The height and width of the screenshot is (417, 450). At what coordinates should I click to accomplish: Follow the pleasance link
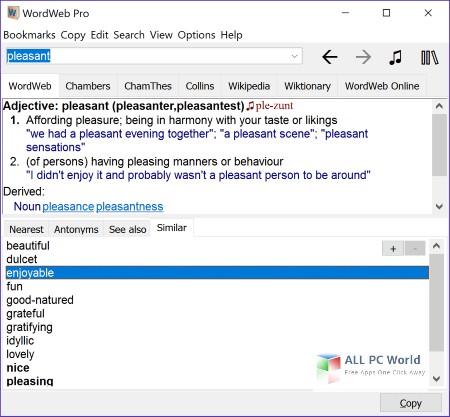click(68, 207)
